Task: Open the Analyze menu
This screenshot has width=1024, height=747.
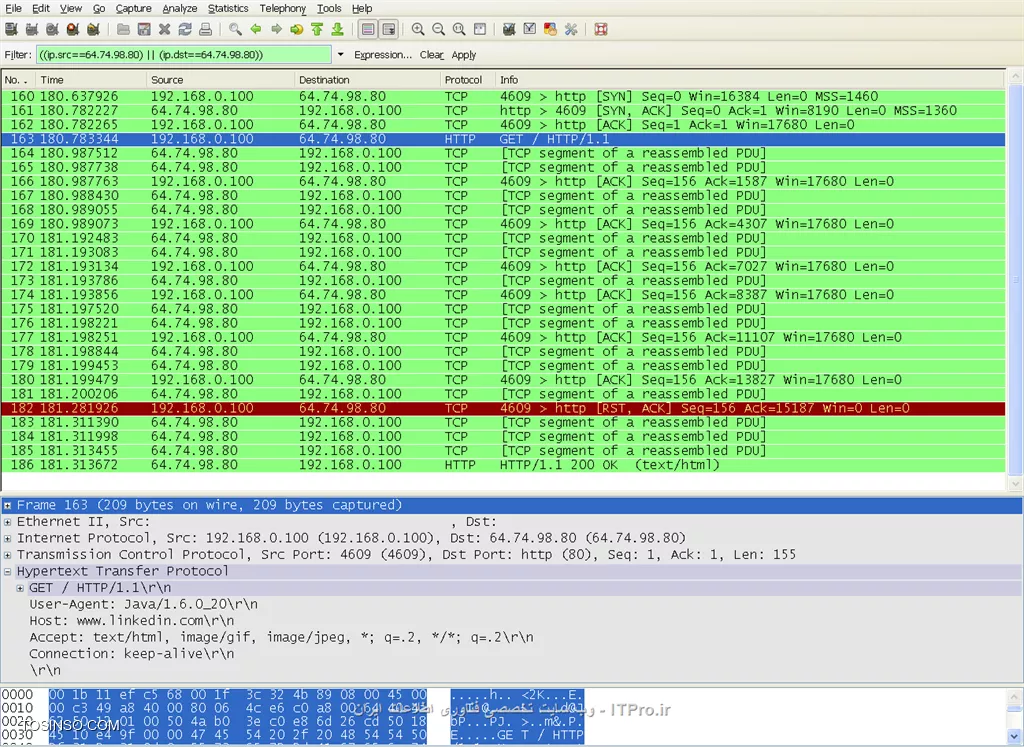Action: pyautogui.click(x=180, y=8)
